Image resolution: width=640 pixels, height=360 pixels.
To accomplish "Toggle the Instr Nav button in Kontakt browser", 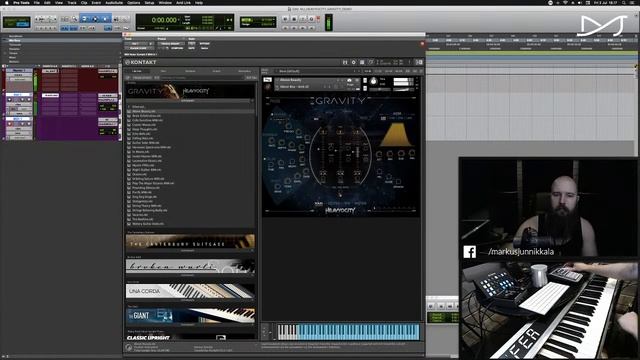I will click(251, 78).
